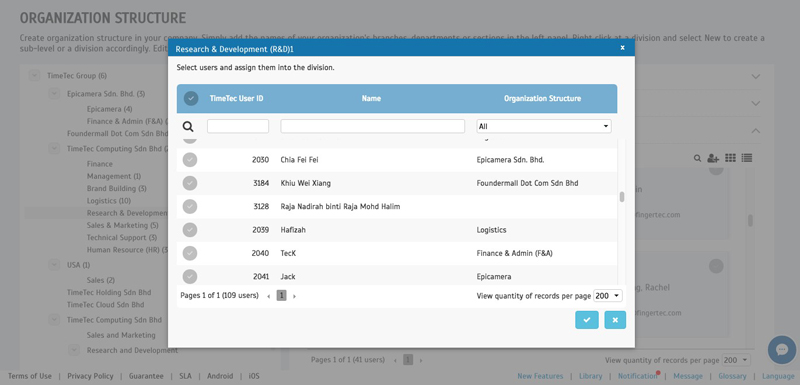Open the Privacy Policy link
Viewport: 800px width, 385px height.
tap(90, 376)
